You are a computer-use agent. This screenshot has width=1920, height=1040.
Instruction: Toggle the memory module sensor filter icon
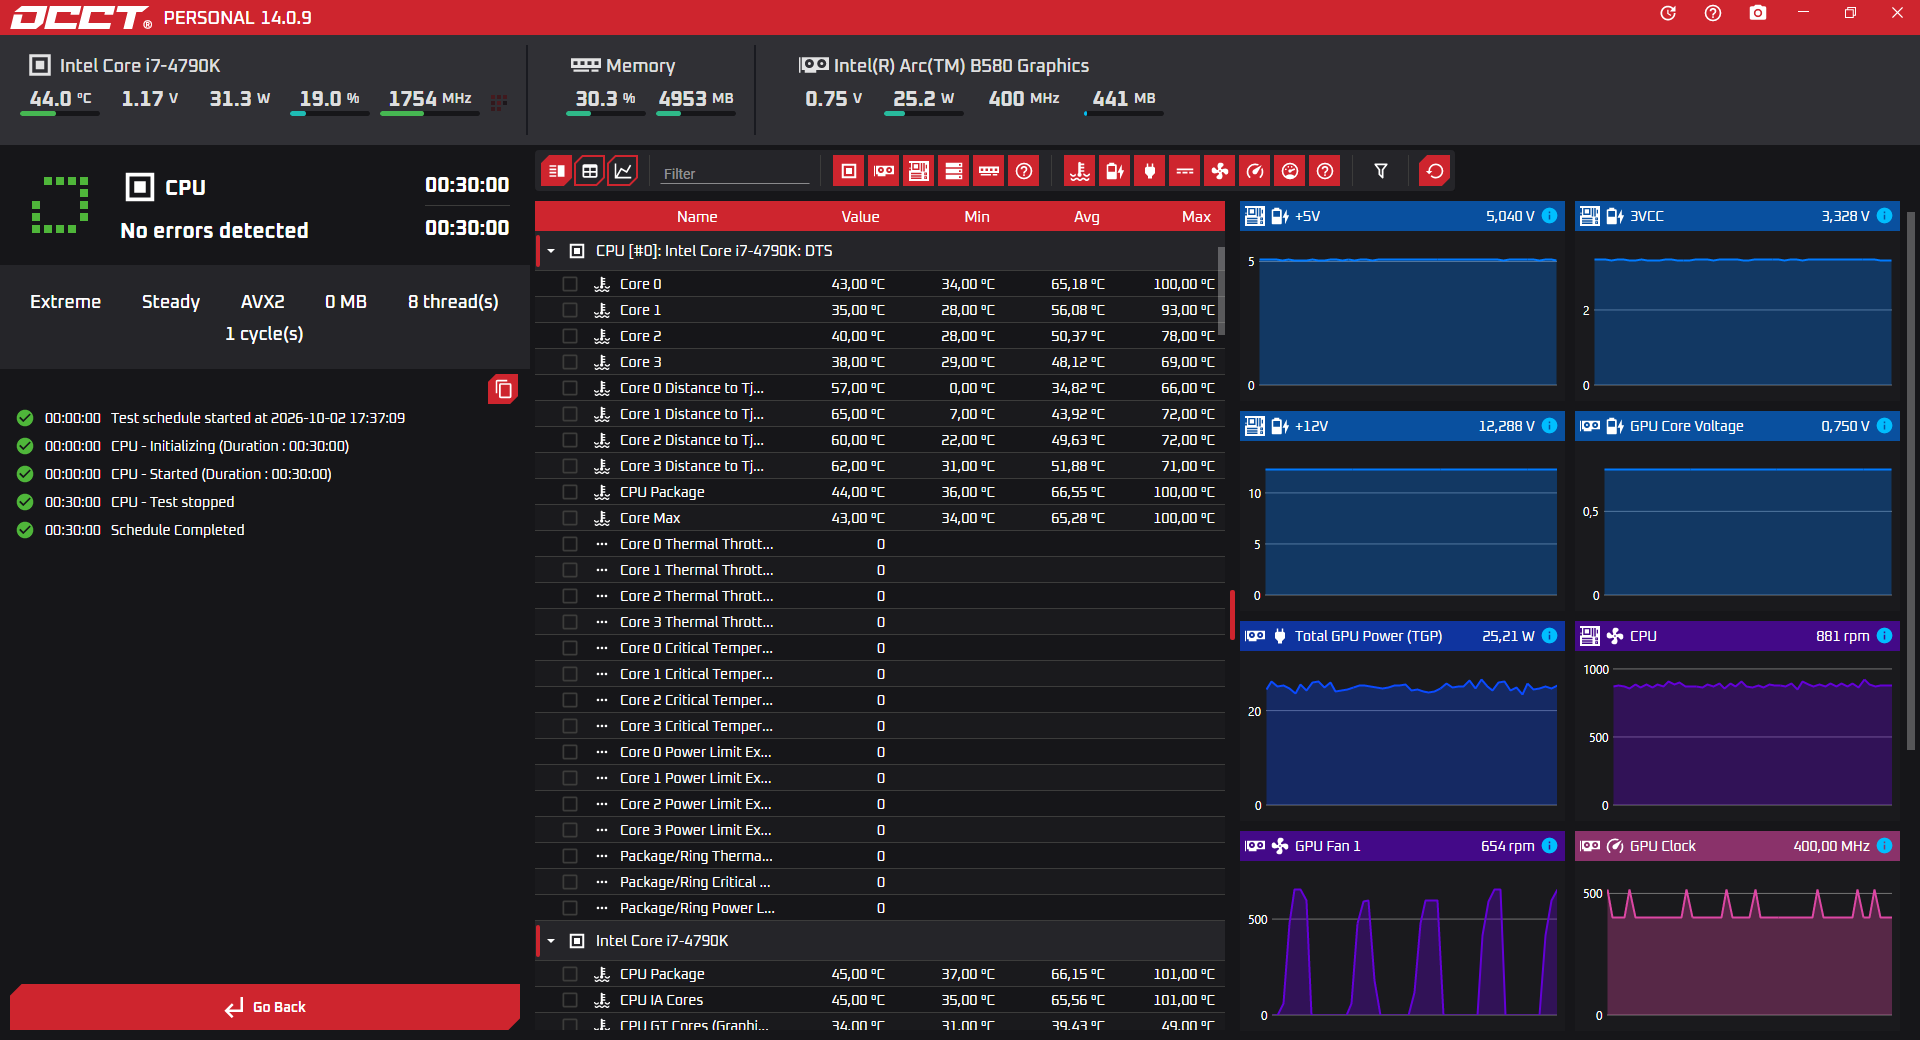pyautogui.click(x=989, y=171)
